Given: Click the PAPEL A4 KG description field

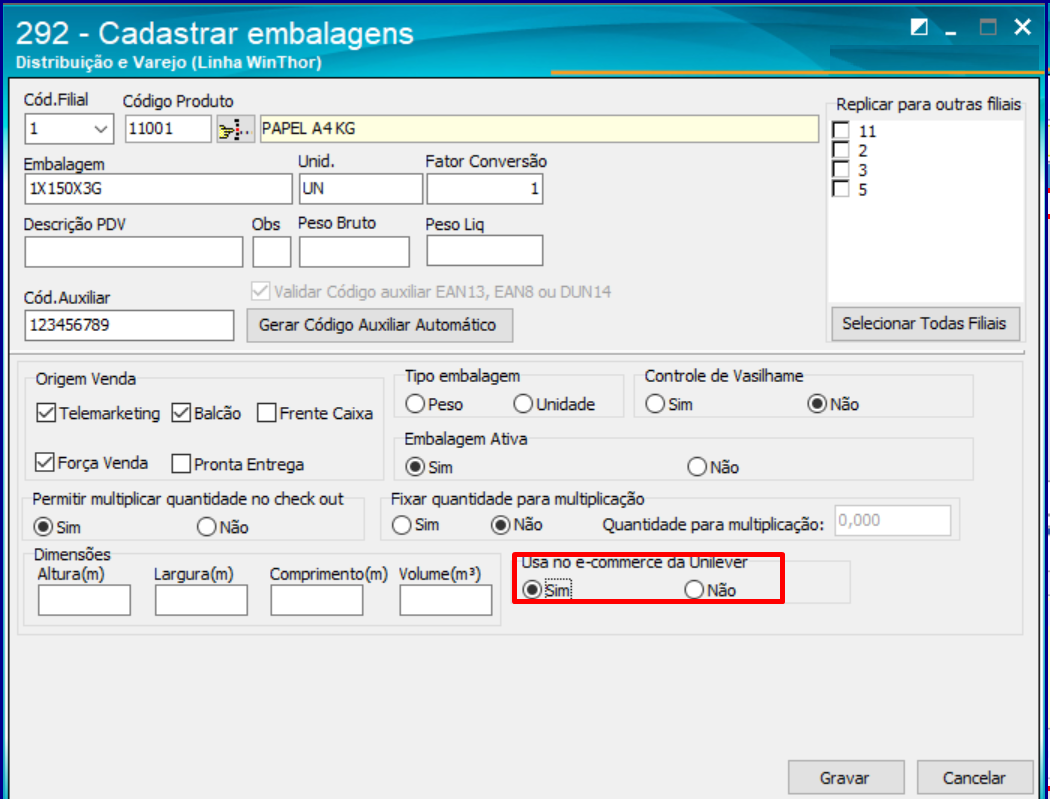Looking at the screenshot, I should coord(539,129).
